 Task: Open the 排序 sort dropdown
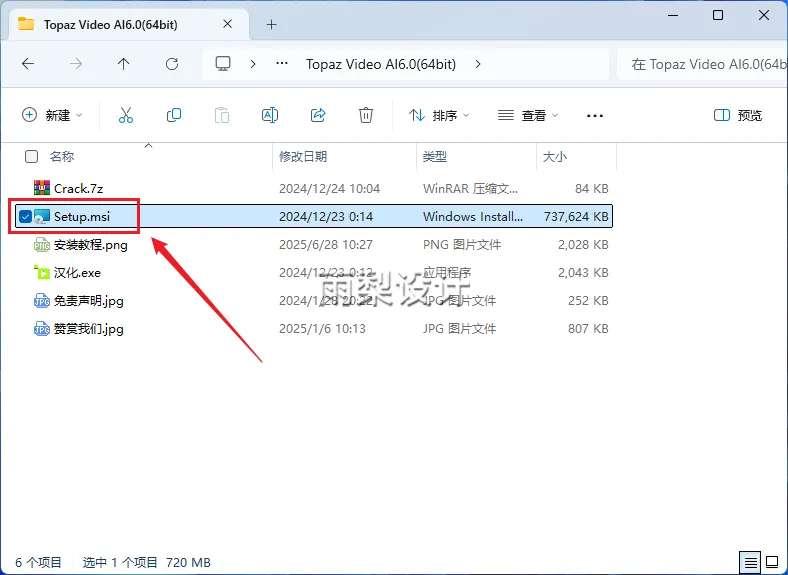(439, 115)
